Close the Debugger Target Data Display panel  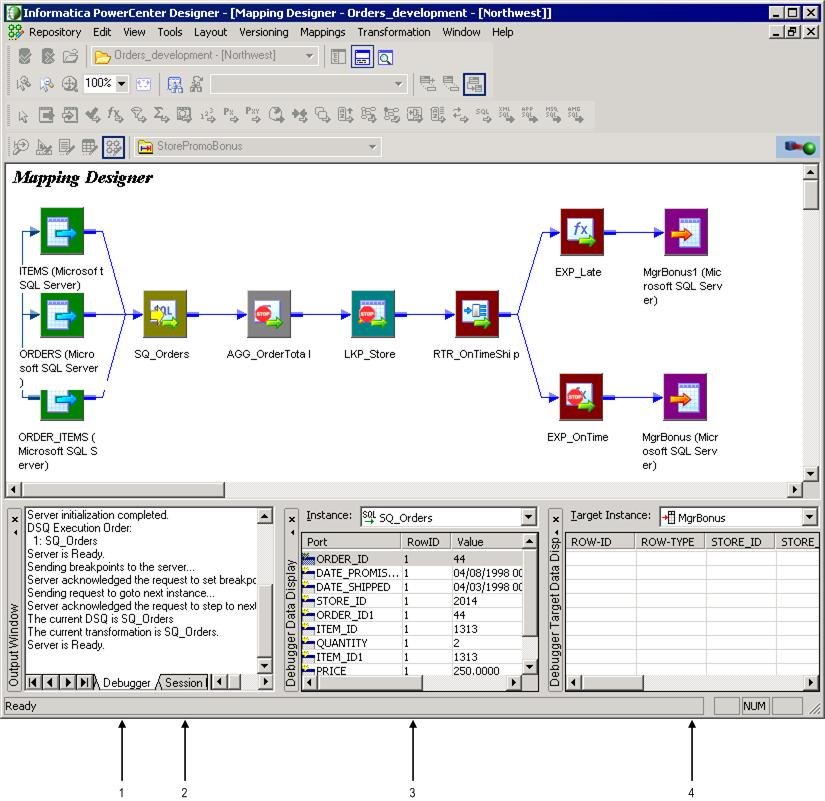[556, 519]
